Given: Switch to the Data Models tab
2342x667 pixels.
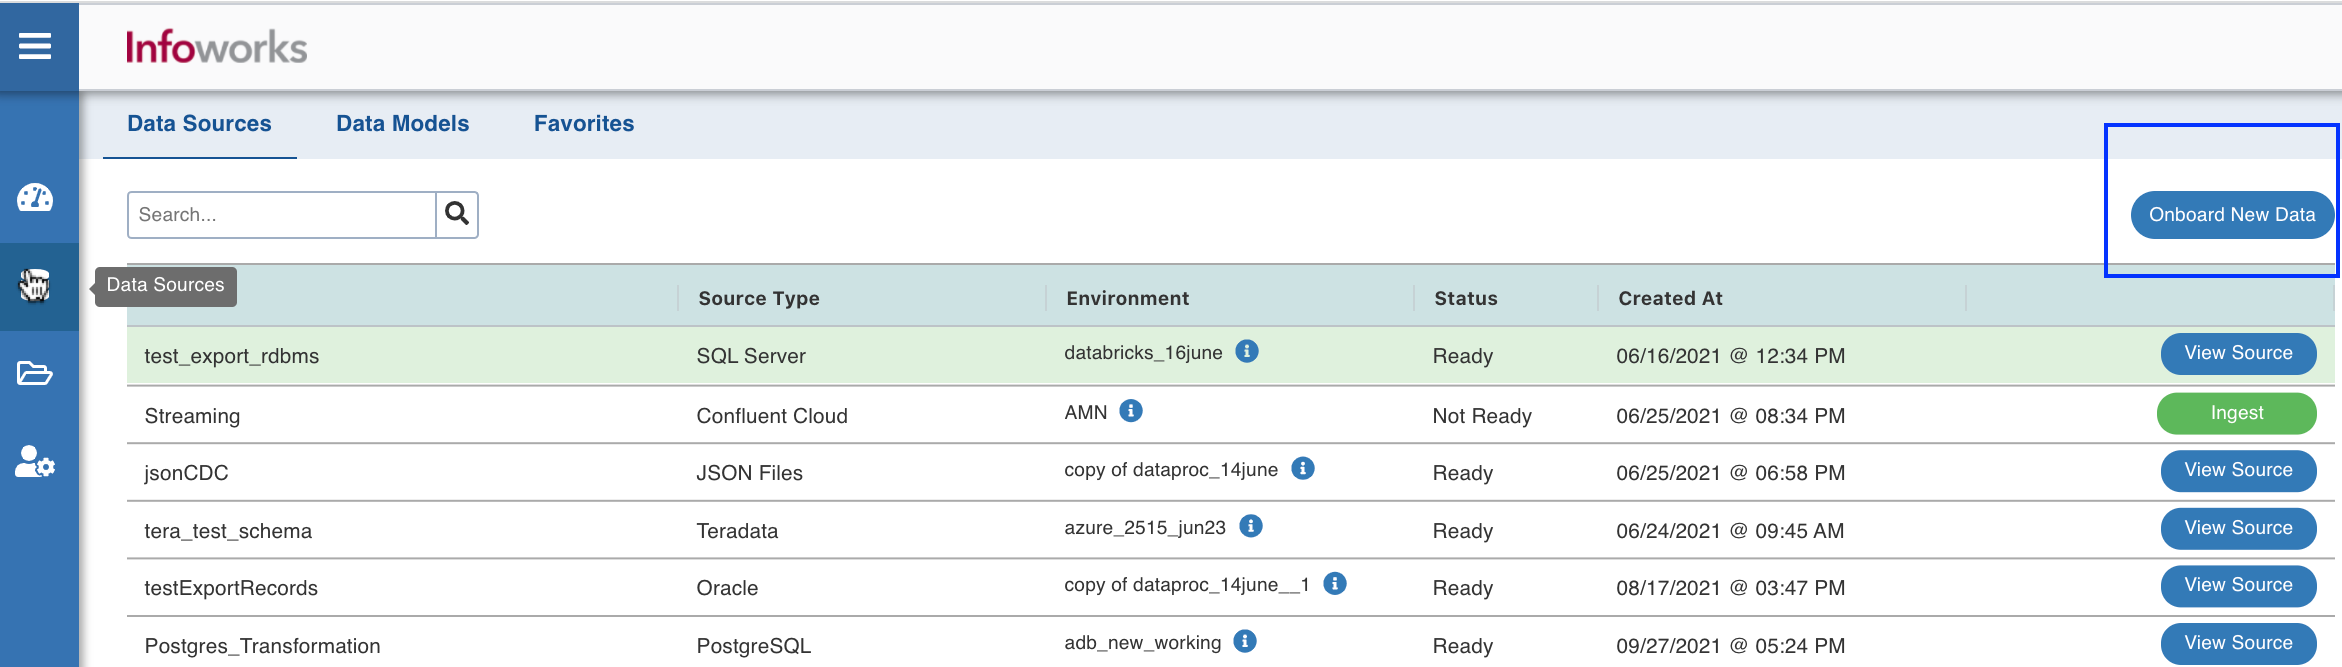Looking at the screenshot, I should pyautogui.click(x=402, y=124).
